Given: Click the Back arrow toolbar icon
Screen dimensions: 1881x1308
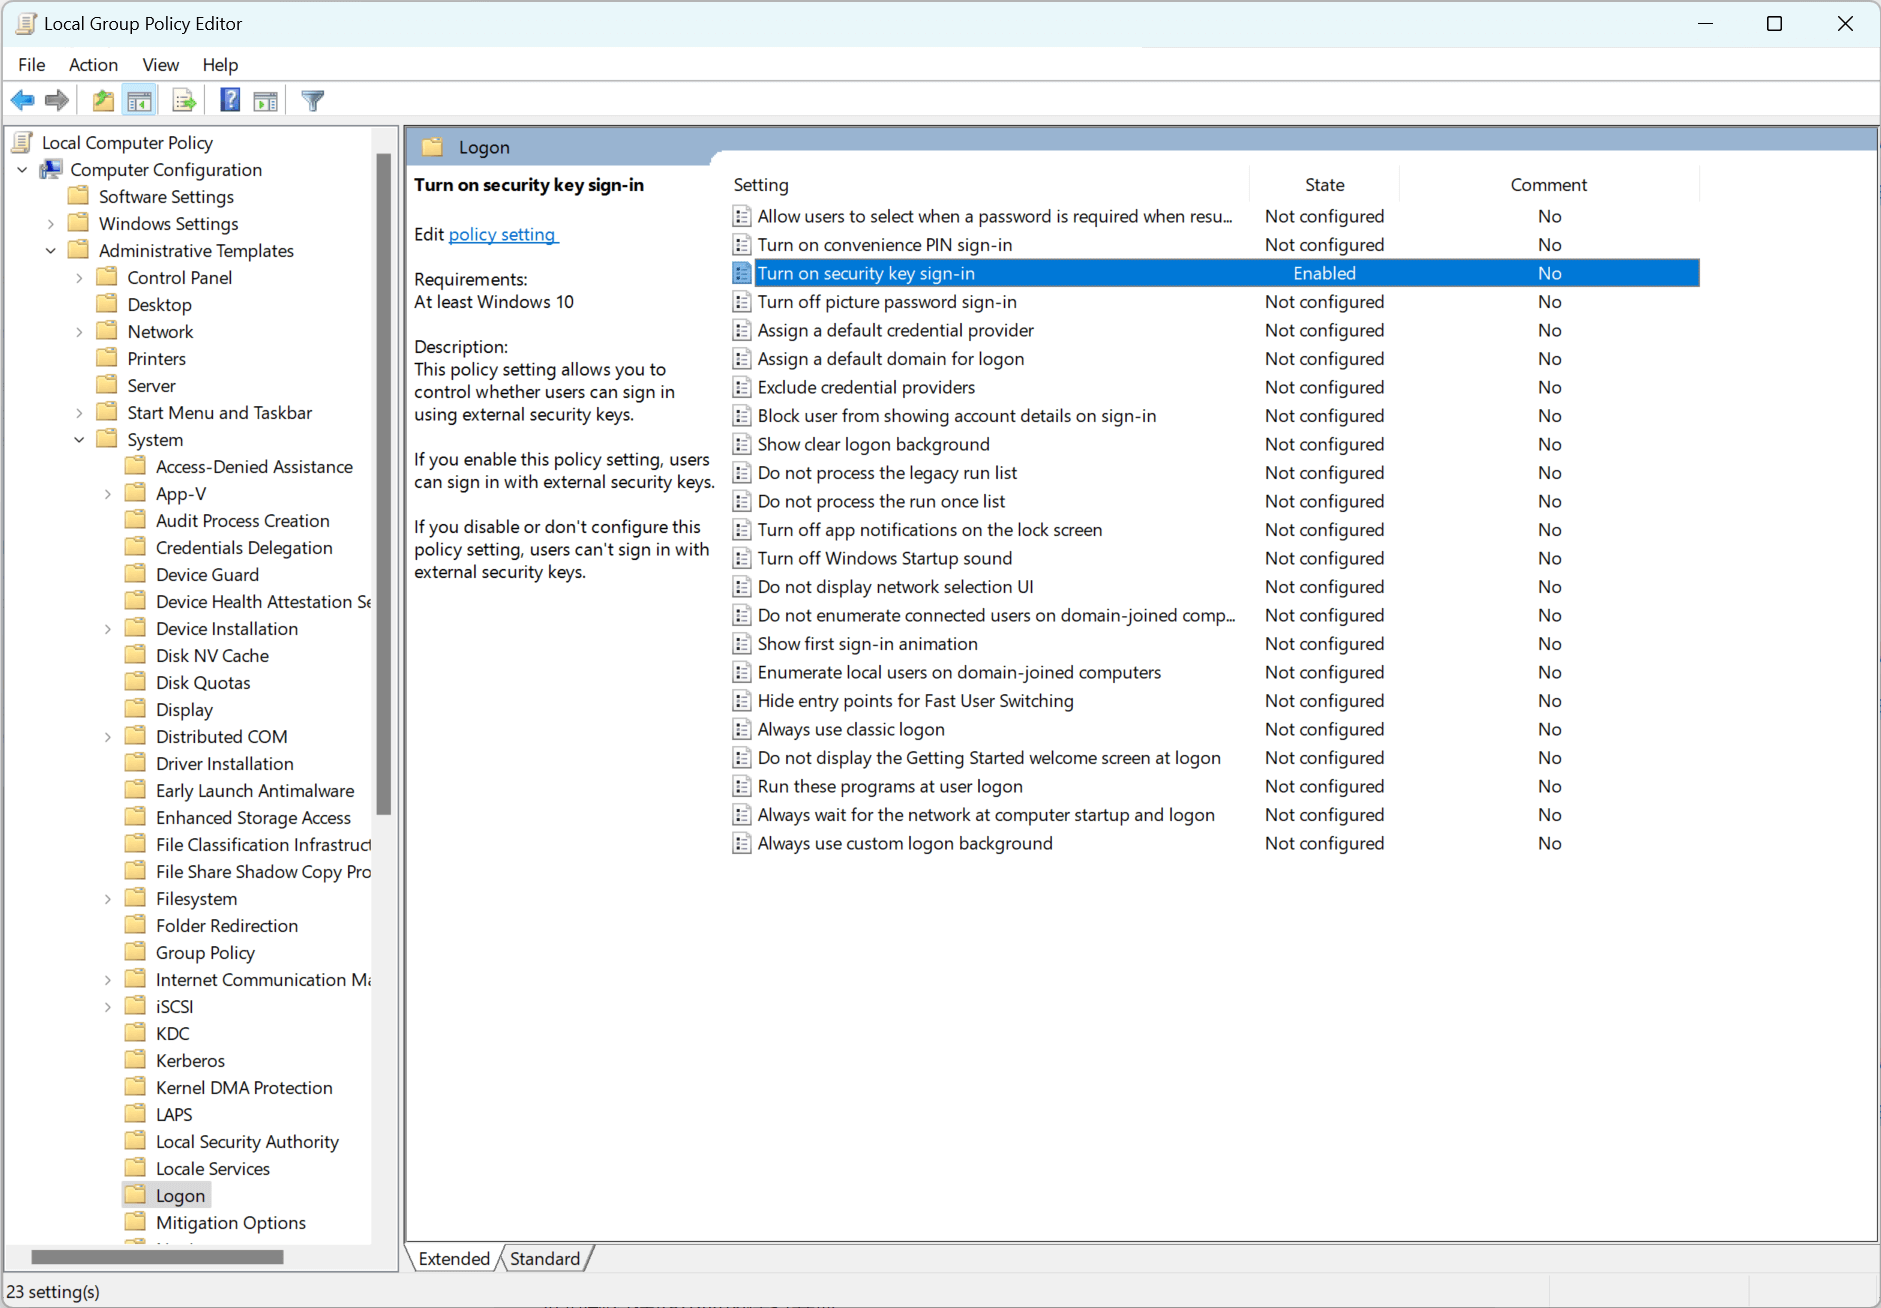Looking at the screenshot, I should point(22,100).
